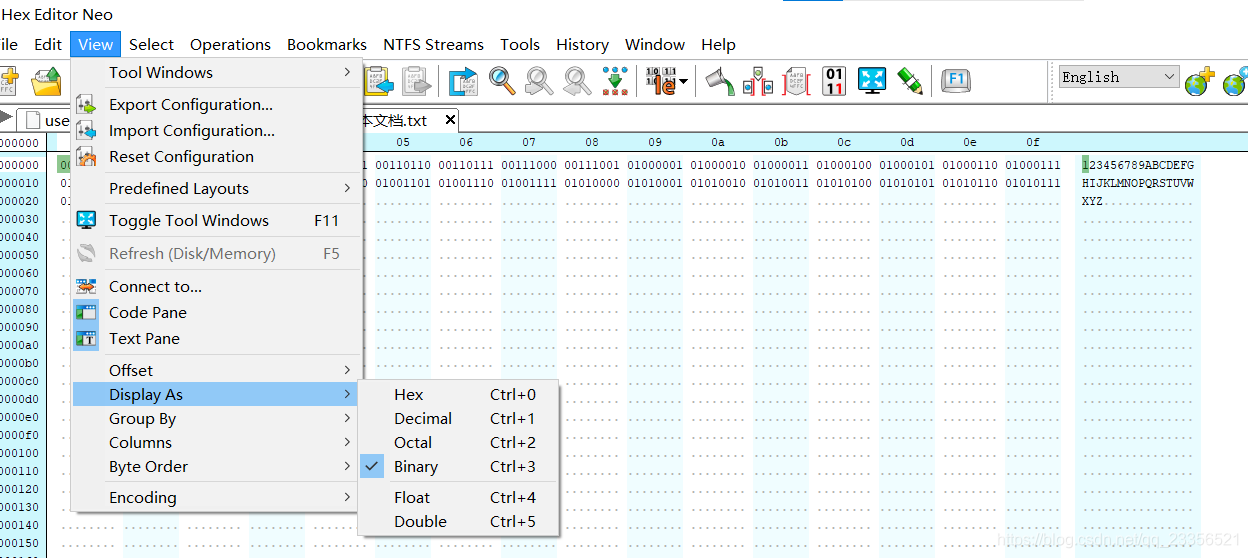Click the first grayed-out magnifier icon
The image size is (1248, 558).
[x=539, y=80]
